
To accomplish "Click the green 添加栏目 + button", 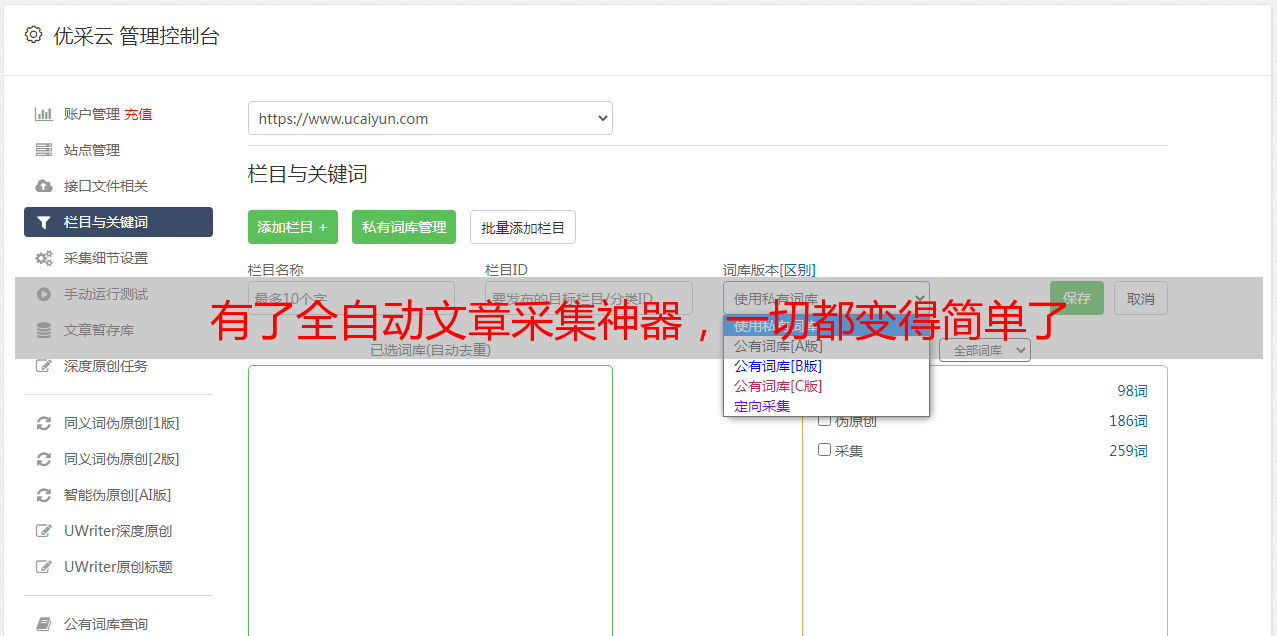I will (x=293, y=227).
